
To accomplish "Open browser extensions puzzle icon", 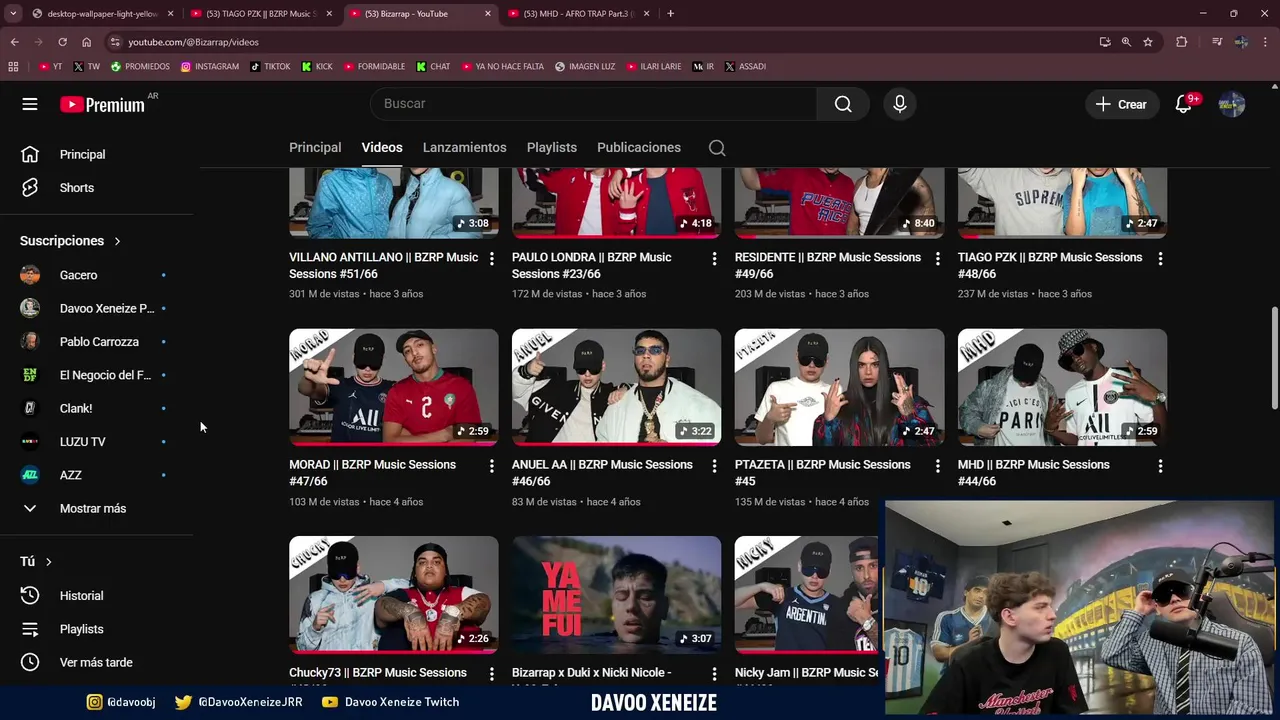I will 1182,42.
